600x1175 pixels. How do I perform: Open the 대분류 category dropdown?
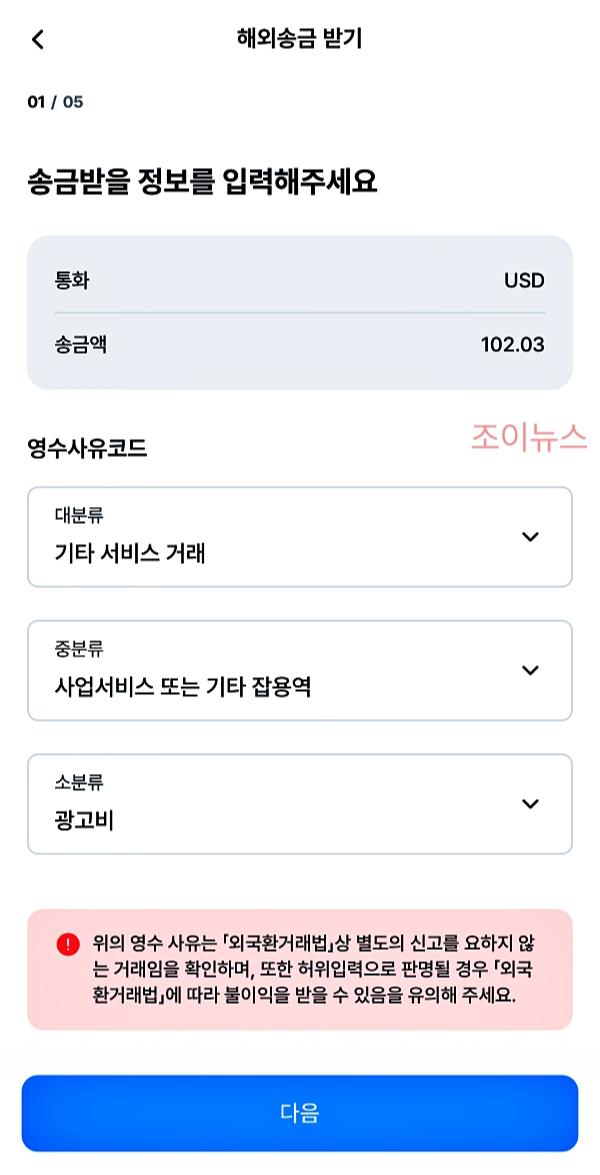(x=299, y=536)
